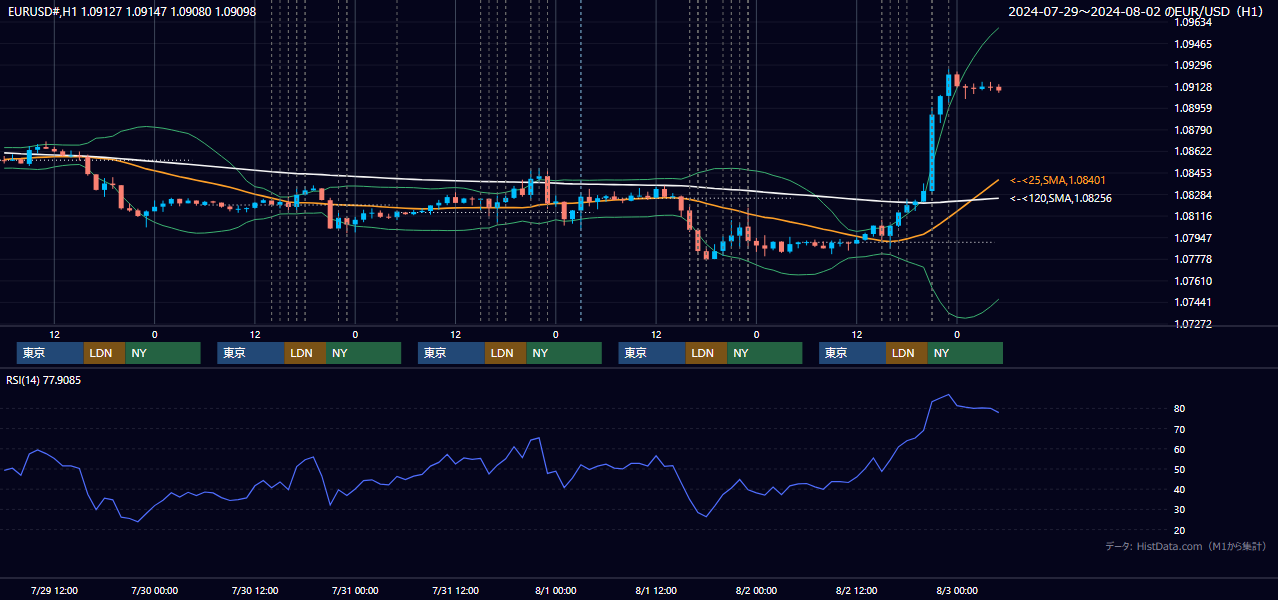Select price label 1.08622

[1193, 151]
